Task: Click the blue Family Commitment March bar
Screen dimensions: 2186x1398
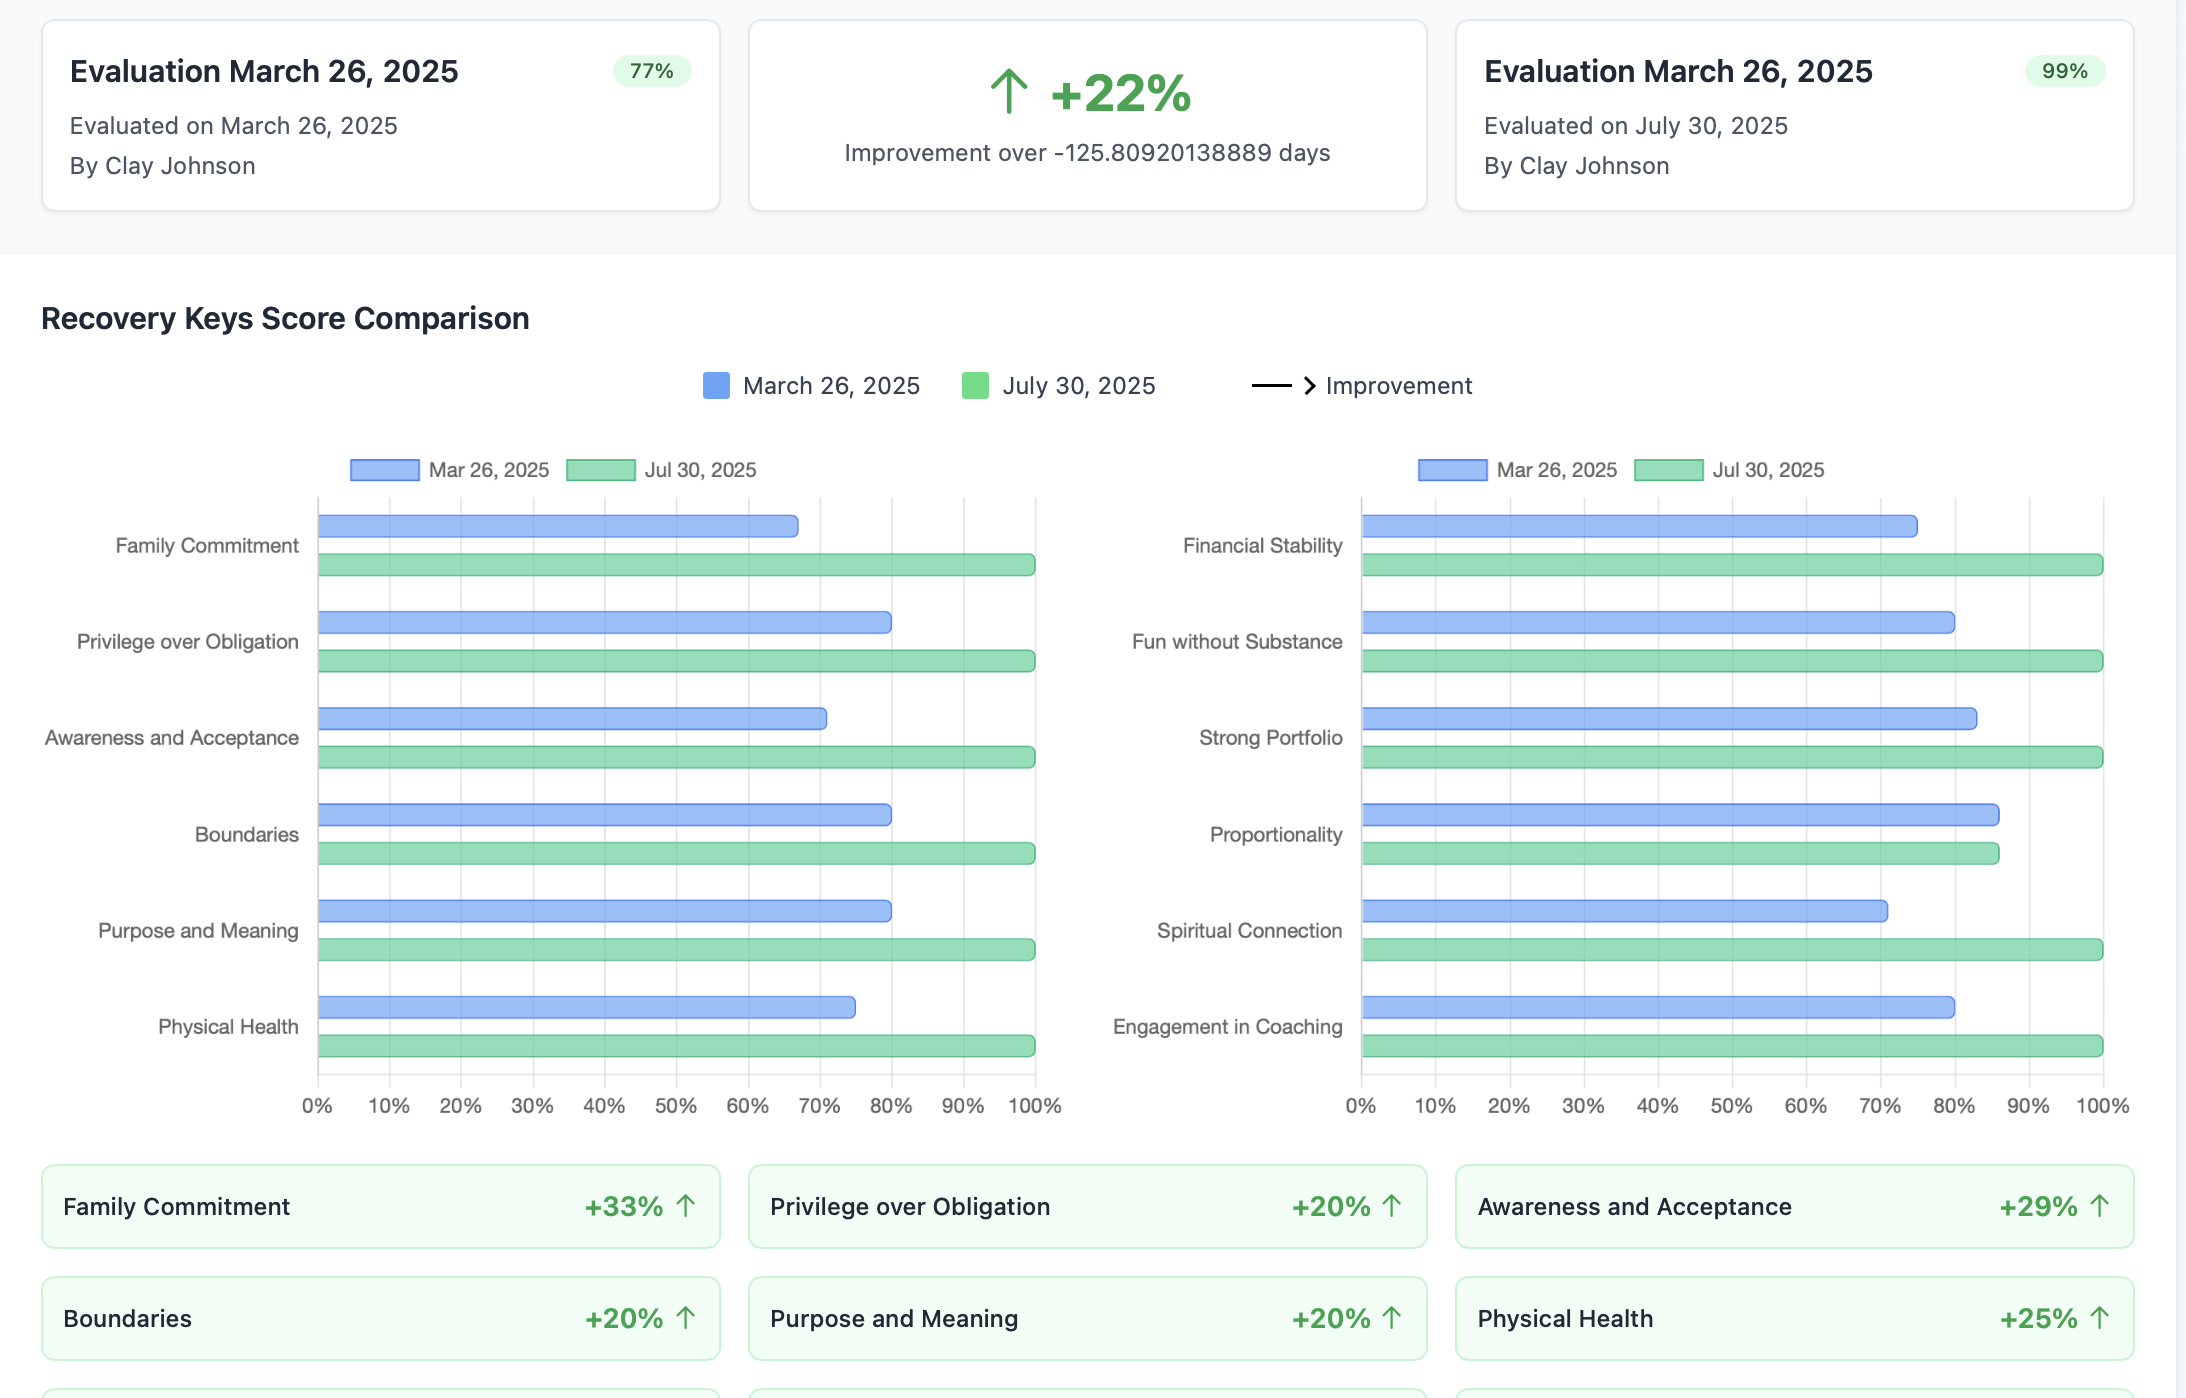Action: click(557, 526)
